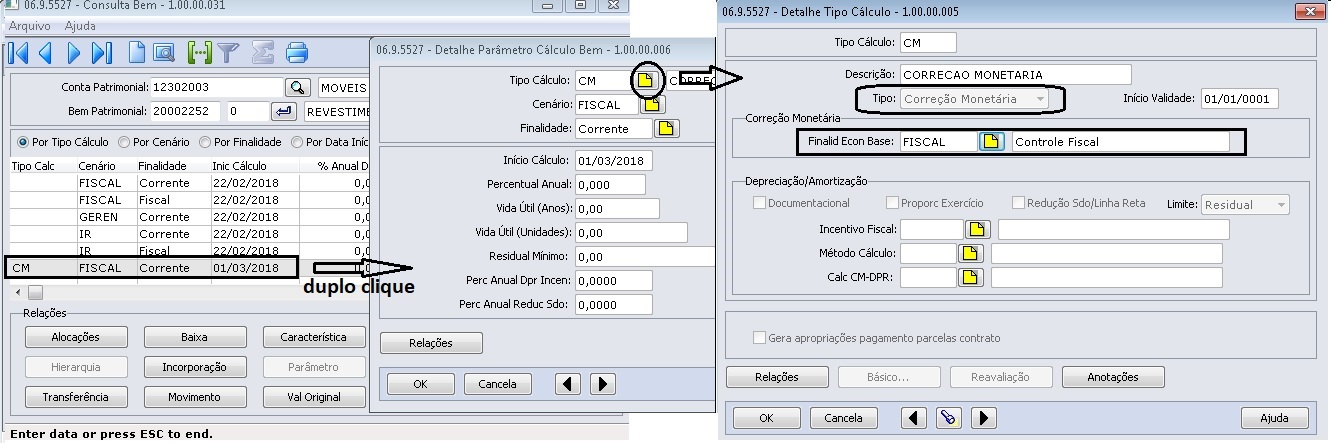This screenshot has height=443, width=1331.
Task: Go to next record in Consulta Bem toolbar
Action: 74,53
